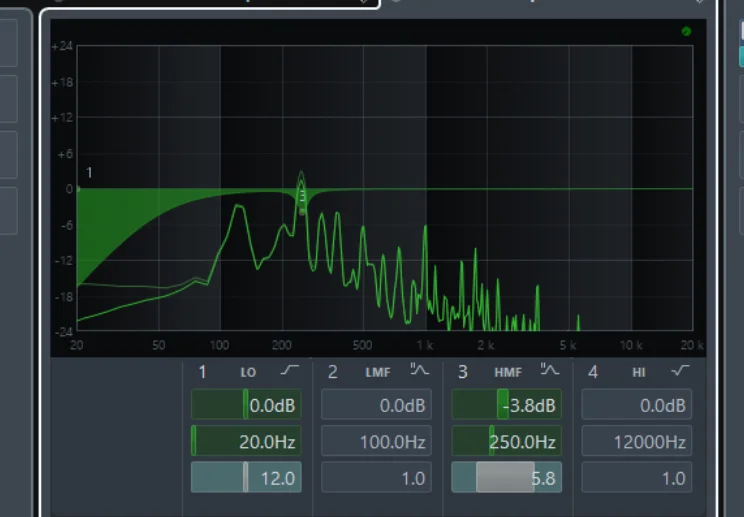The image size is (744, 517).
Task: Click the HI band label
Action: 639,372
